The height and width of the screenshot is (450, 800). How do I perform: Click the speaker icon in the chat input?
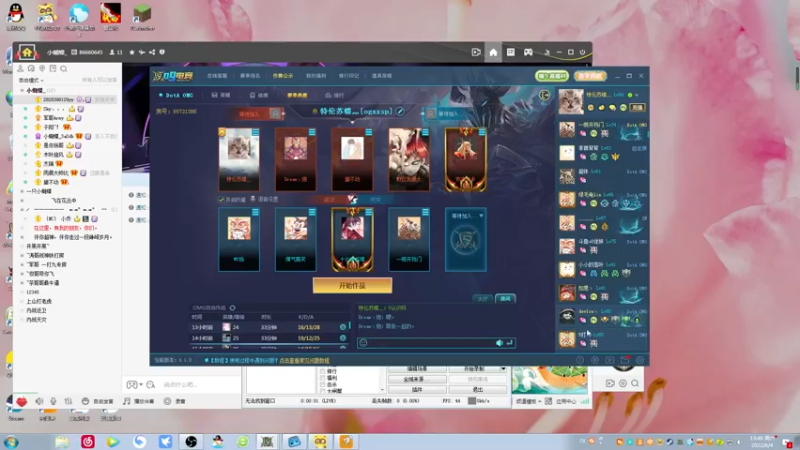click(499, 343)
